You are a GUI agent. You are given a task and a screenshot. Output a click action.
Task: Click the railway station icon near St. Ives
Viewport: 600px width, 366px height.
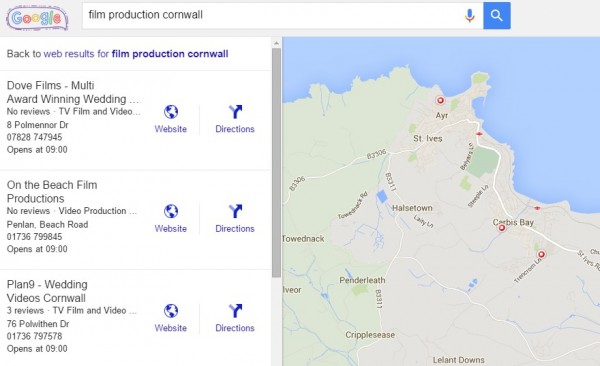pyautogui.click(x=479, y=134)
